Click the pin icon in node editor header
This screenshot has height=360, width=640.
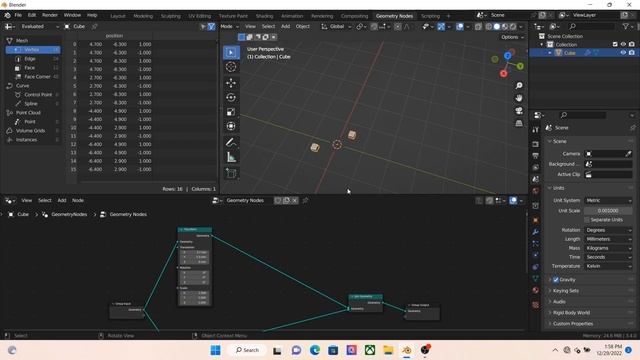pos(305,200)
